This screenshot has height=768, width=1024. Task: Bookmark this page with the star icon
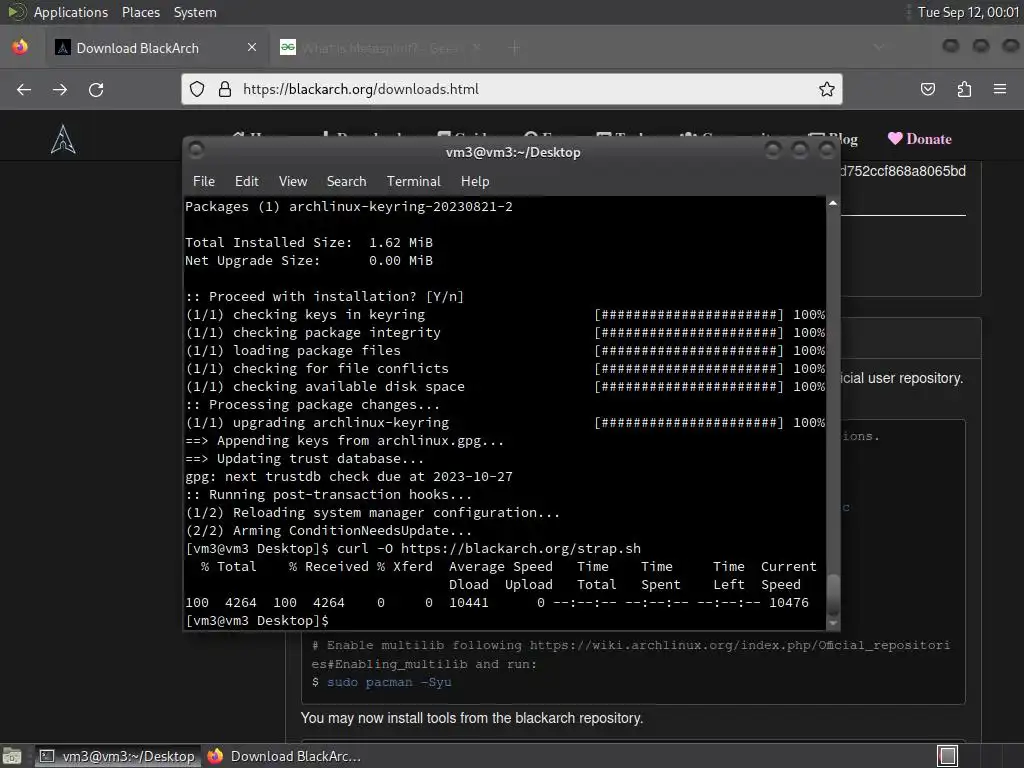[x=827, y=89]
